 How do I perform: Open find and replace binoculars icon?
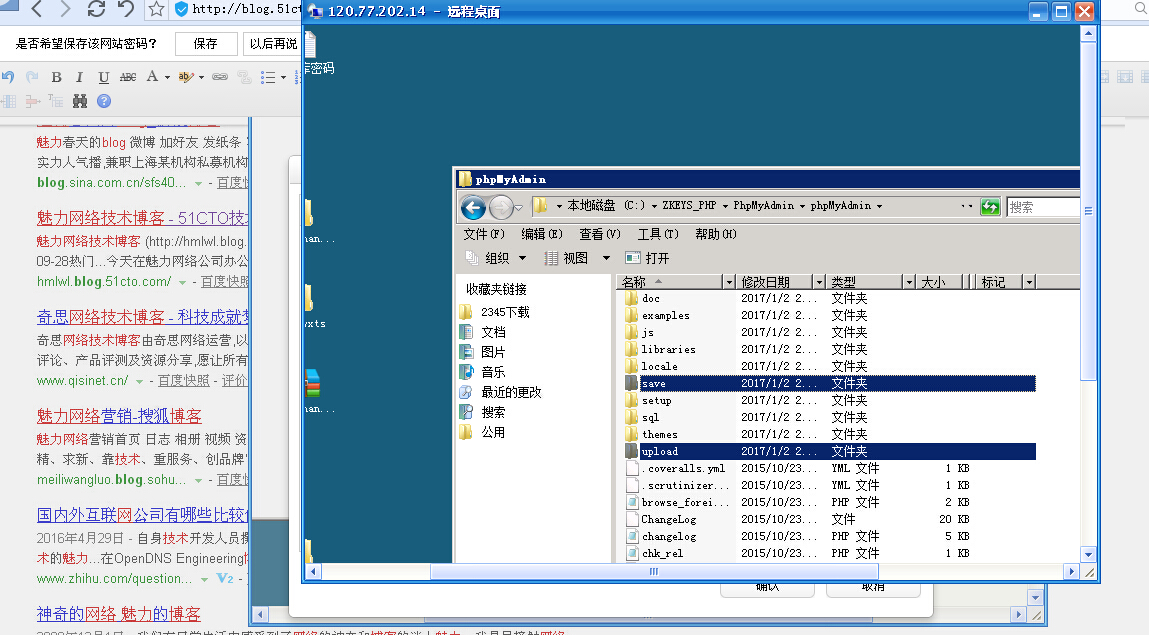pos(80,101)
